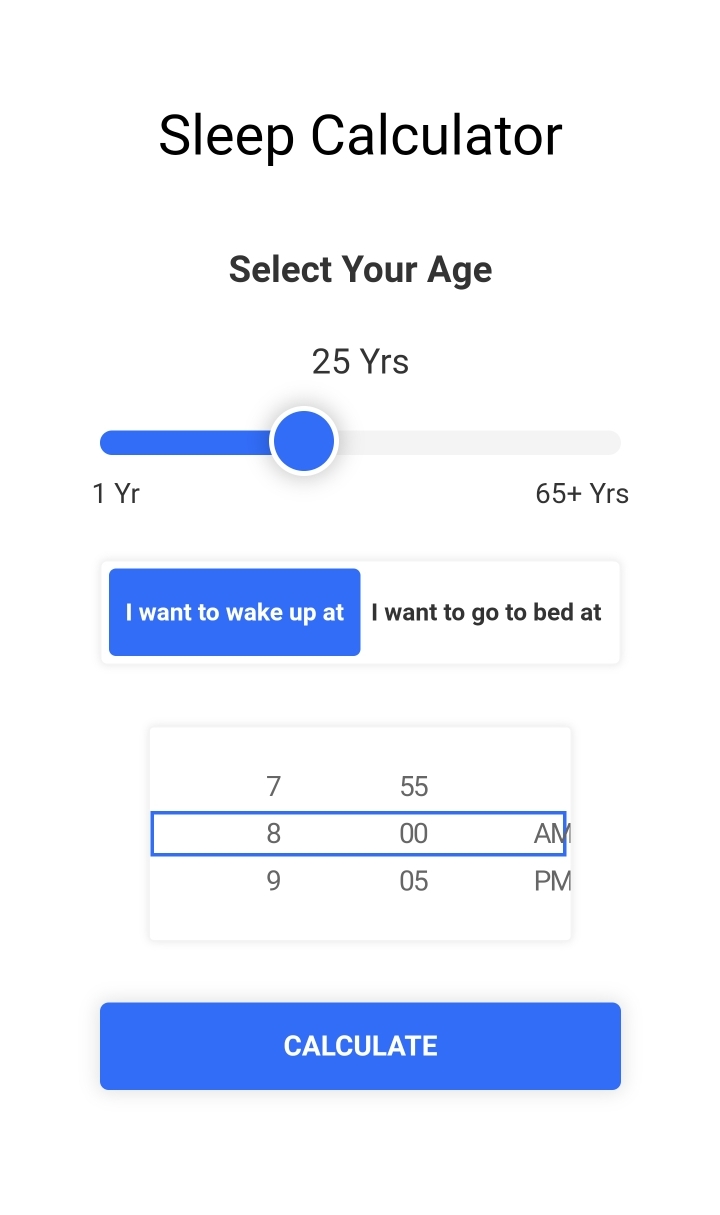
Task: Click the "Sleep Calculator" title
Action: click(360, 135)
